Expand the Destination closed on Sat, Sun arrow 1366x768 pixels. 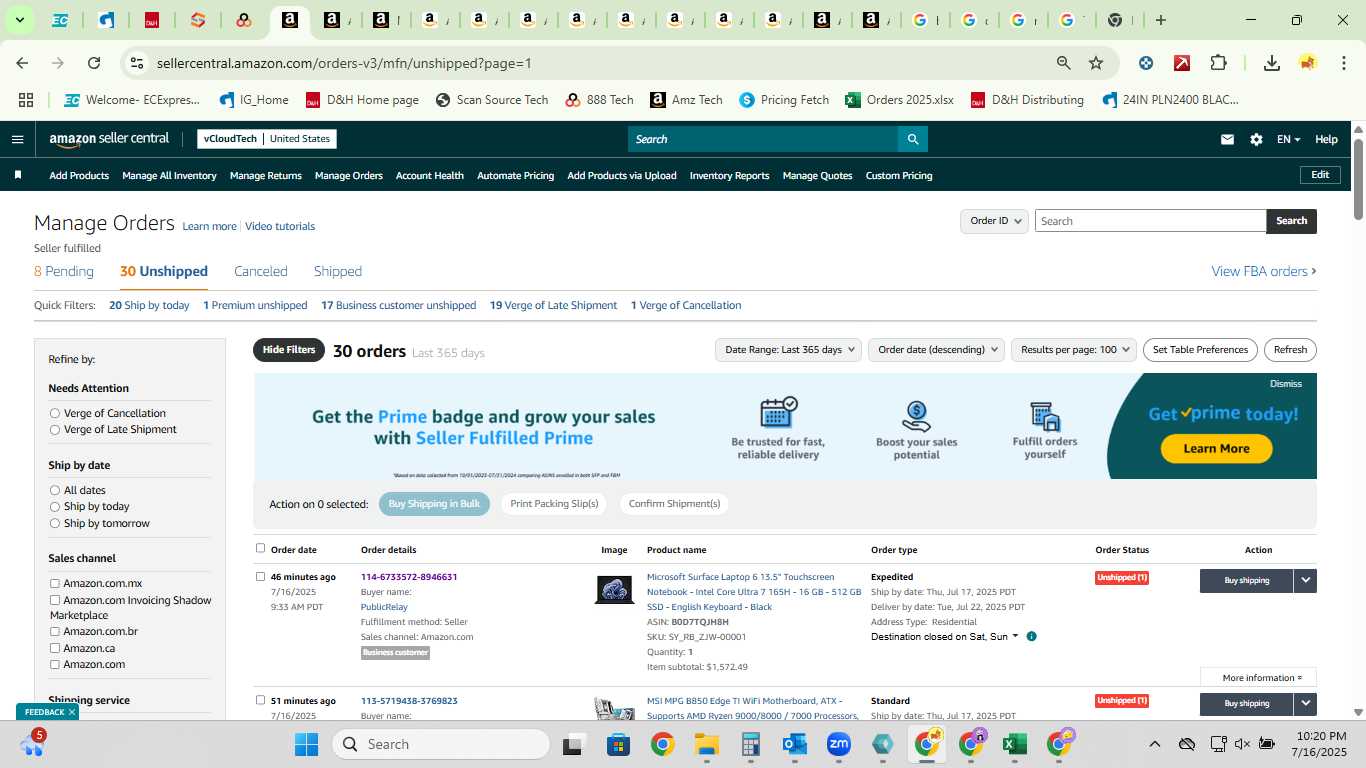point(1015,636)
